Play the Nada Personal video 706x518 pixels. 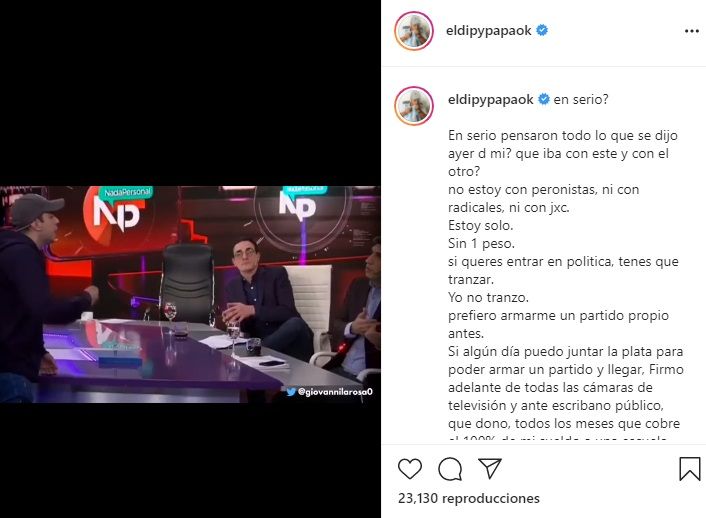190,295
